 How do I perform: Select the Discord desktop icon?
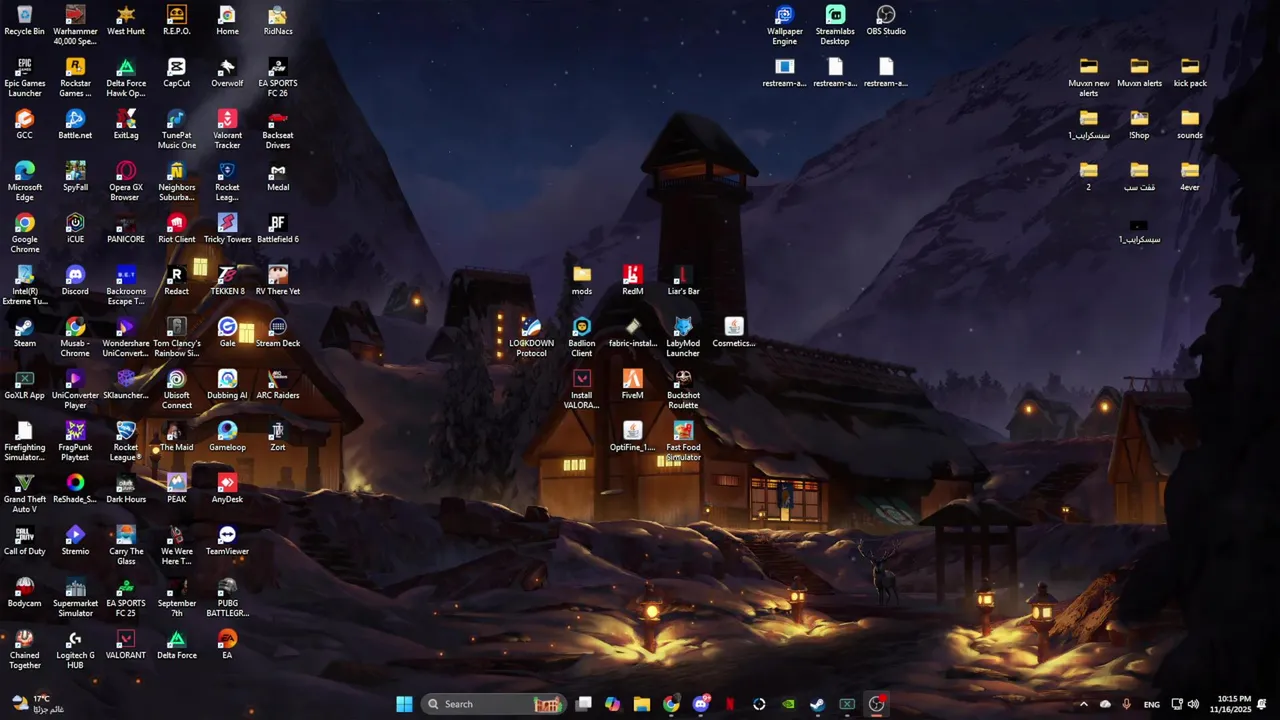75,281
